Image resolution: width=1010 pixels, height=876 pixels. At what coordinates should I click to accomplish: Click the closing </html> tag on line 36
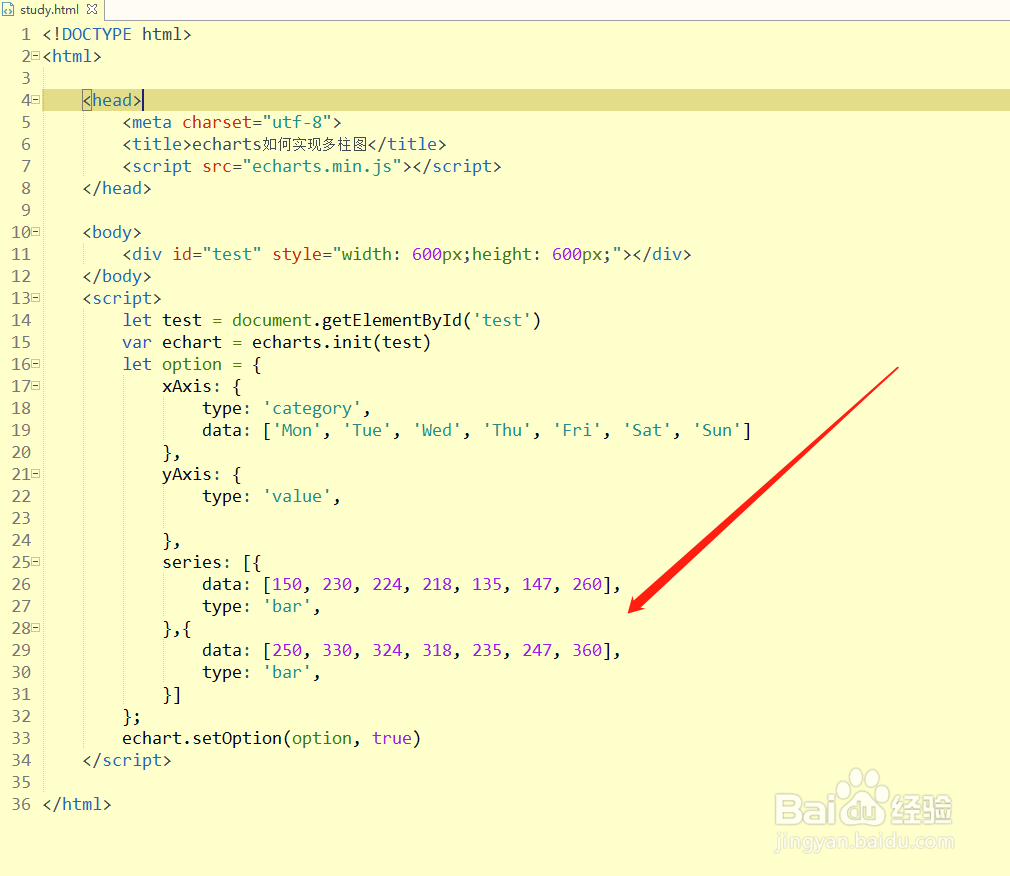(77, 805)
